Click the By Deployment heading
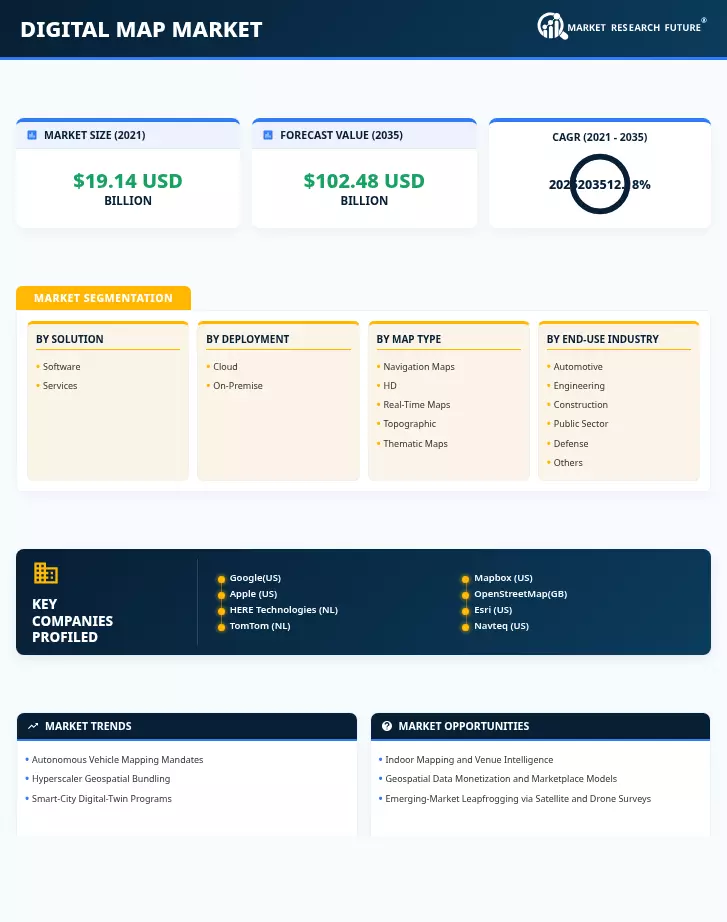Image resolution: width=727 pixels, height=922 pixels. [248, 339]
